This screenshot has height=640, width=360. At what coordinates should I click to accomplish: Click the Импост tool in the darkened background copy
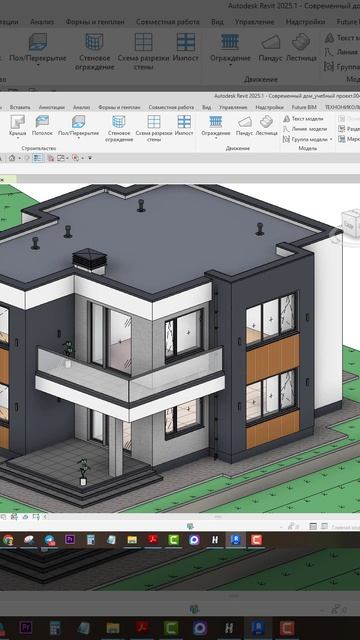click(x=186, y=48)
